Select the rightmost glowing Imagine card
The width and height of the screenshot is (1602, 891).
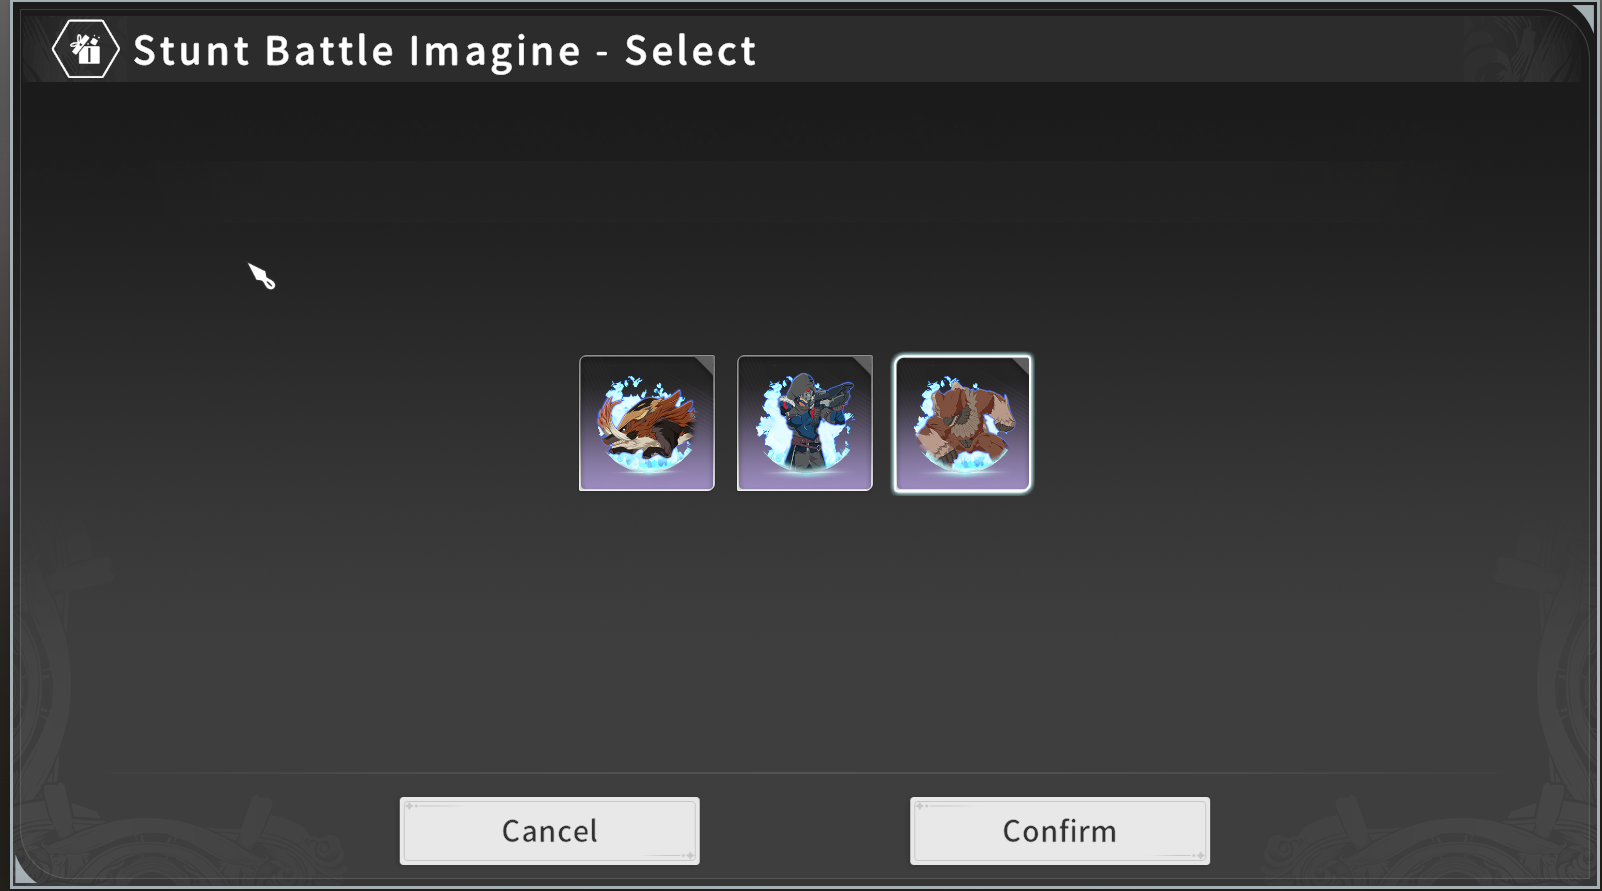pos(963,423)
